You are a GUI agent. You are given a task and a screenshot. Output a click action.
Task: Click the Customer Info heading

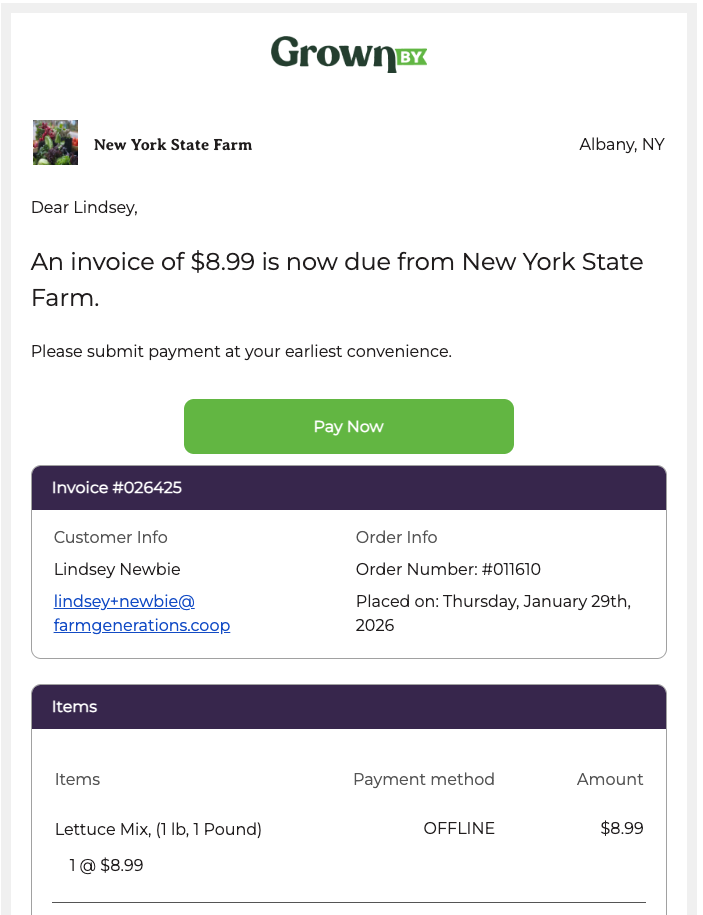(x=111, y=537)
